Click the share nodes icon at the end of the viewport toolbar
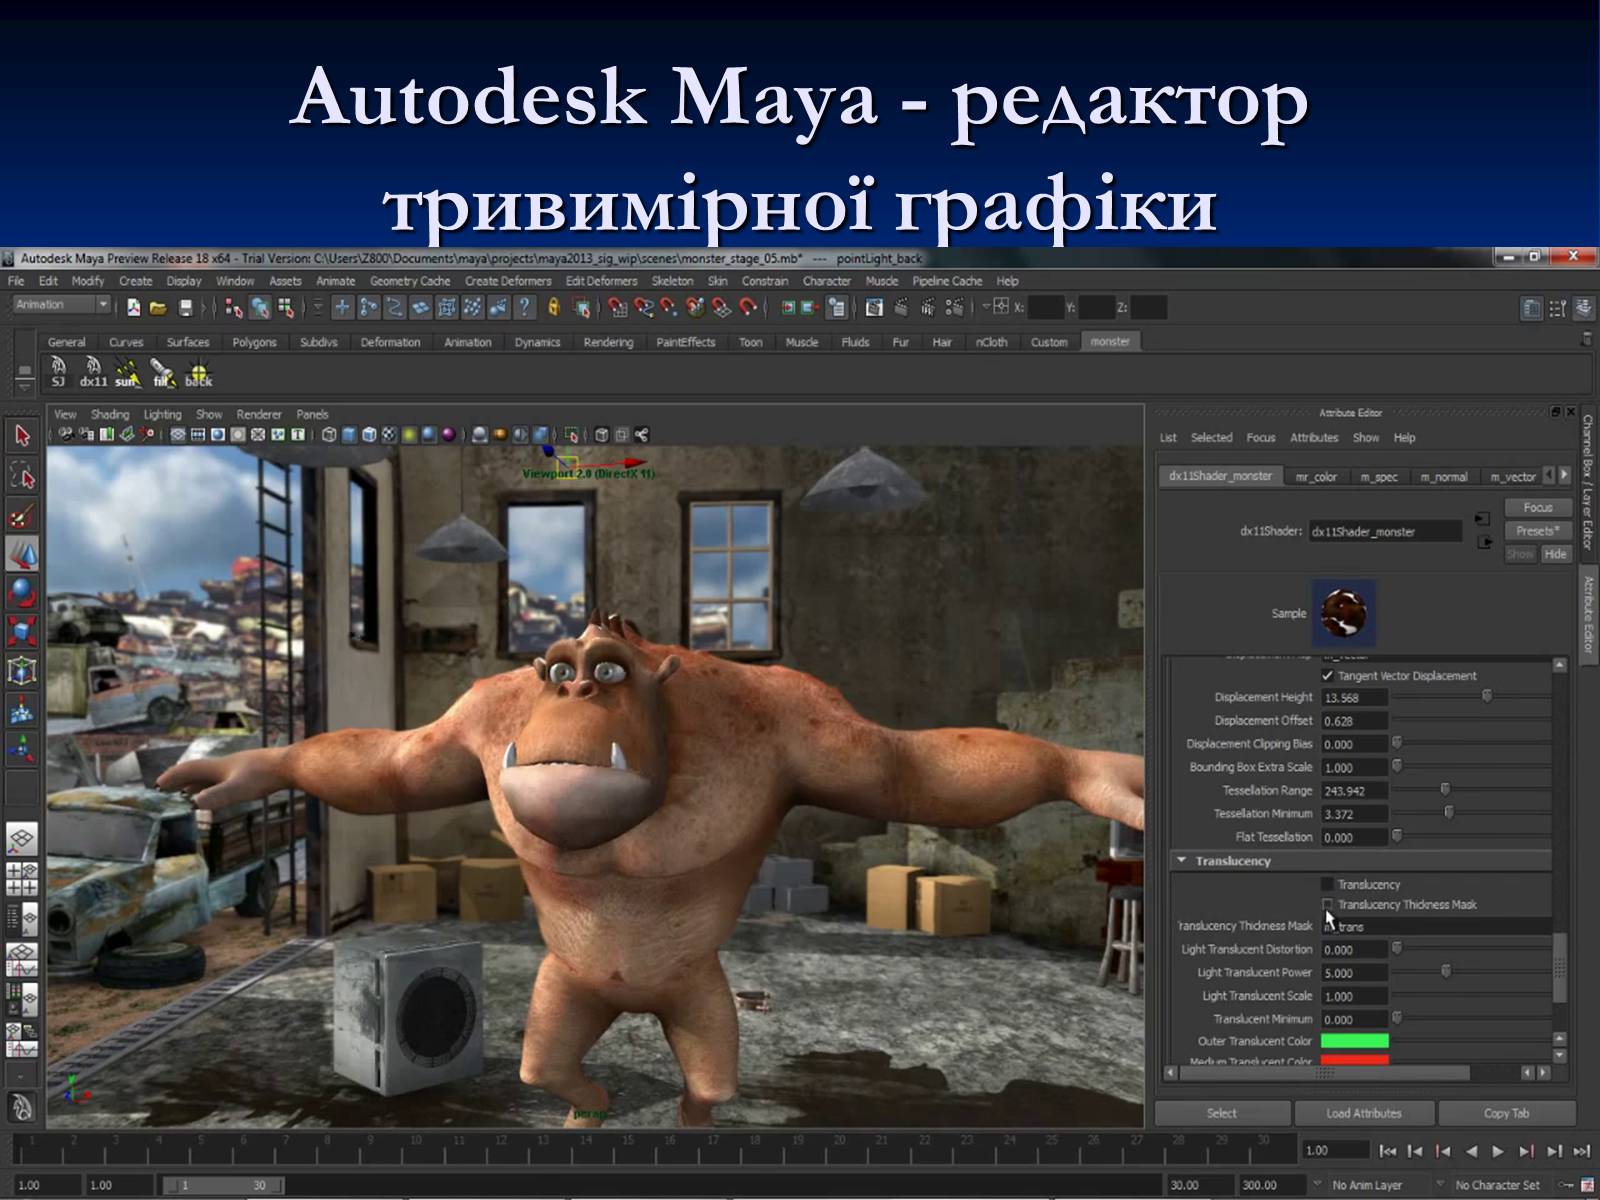 click(x=642, y=435)
